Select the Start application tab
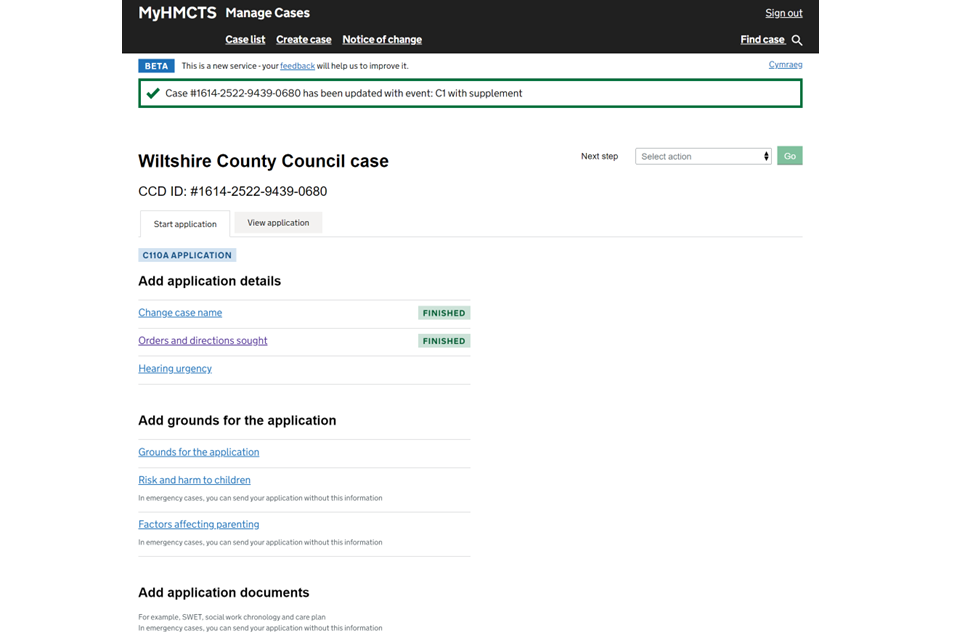The height and width of the screenshot is (640, 960). pyautogui.click(x=185, y=224)
